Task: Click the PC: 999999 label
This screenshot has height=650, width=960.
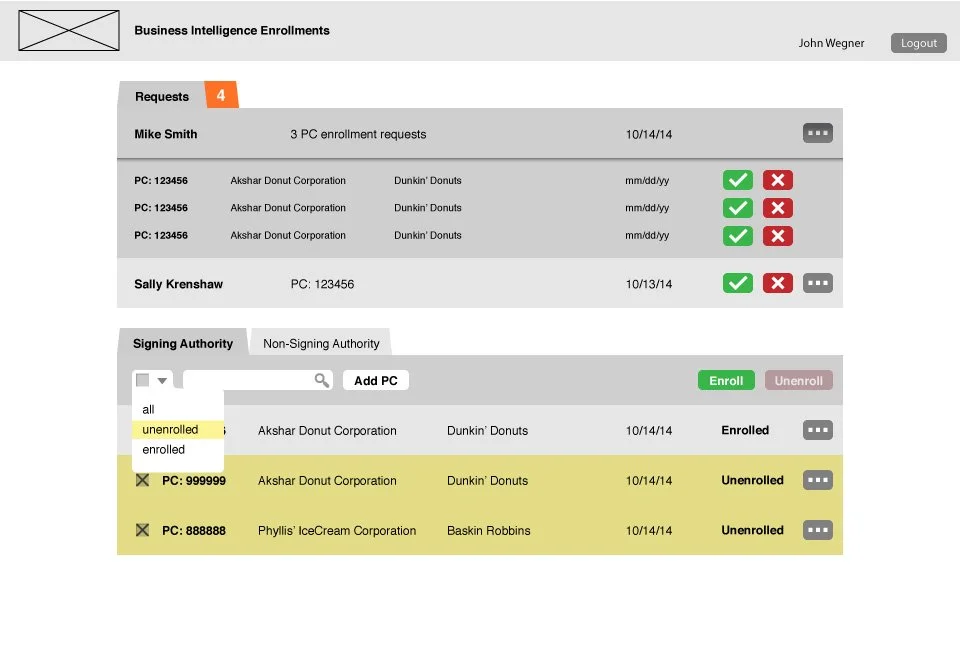Action: pos(194,480)
